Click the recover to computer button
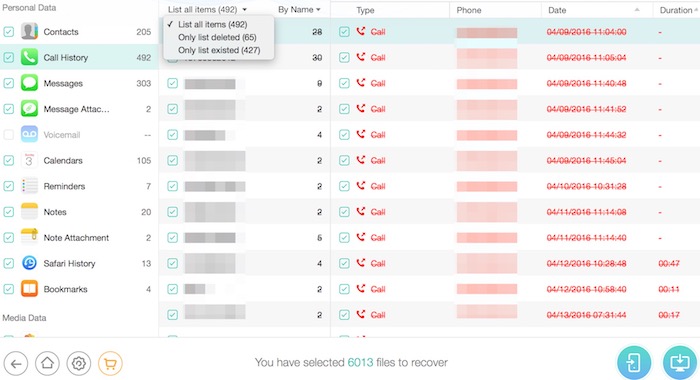 click(680, 363)
